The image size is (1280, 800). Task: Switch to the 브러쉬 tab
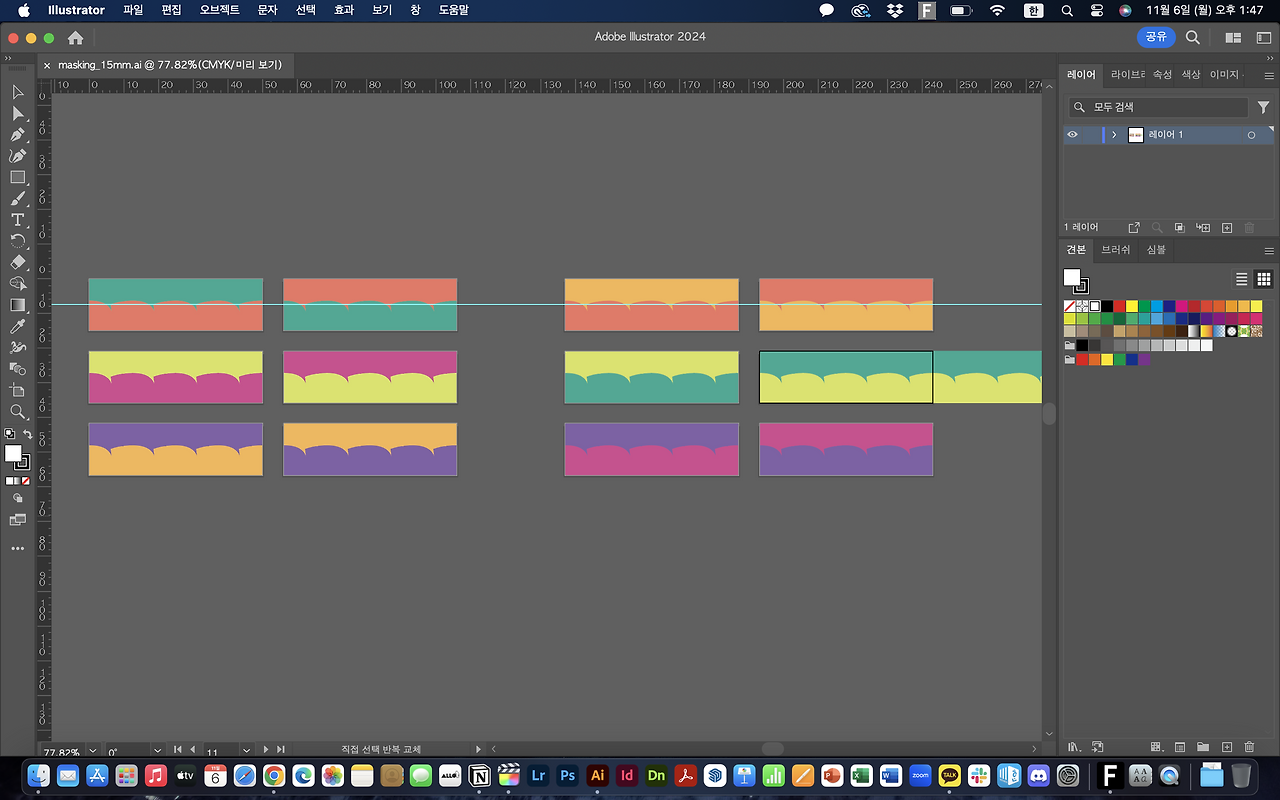coord(1116,250)
